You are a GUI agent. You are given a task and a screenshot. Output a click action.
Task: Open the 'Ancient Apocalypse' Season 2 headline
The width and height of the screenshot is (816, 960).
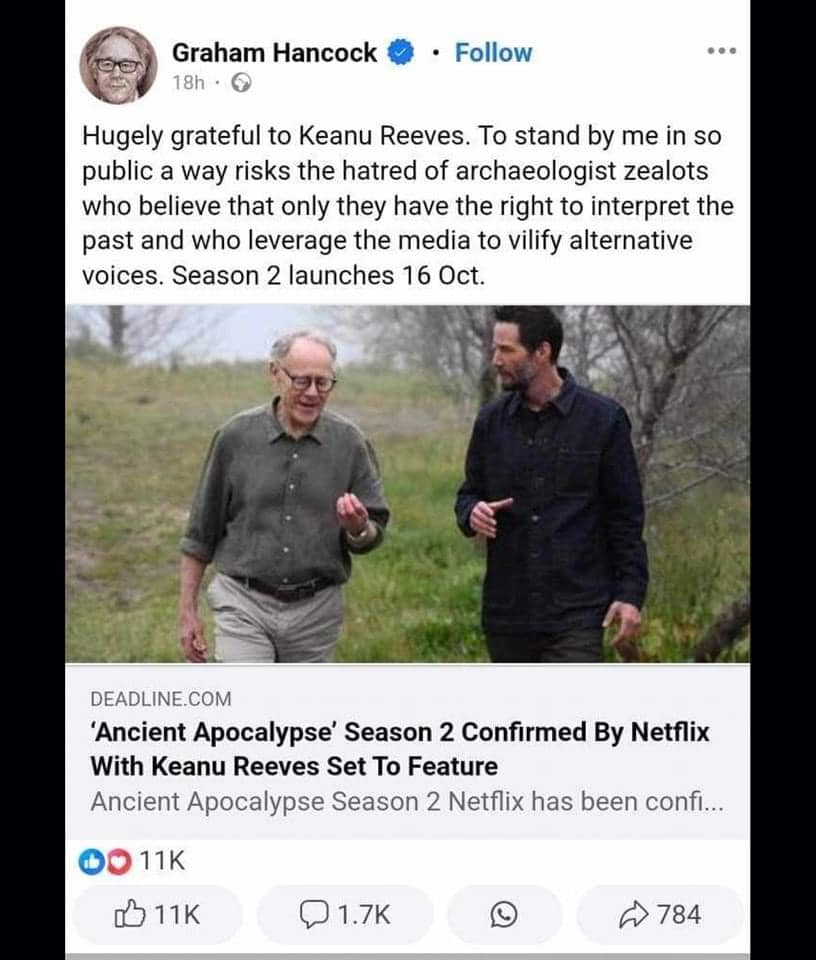click(400, 749)
